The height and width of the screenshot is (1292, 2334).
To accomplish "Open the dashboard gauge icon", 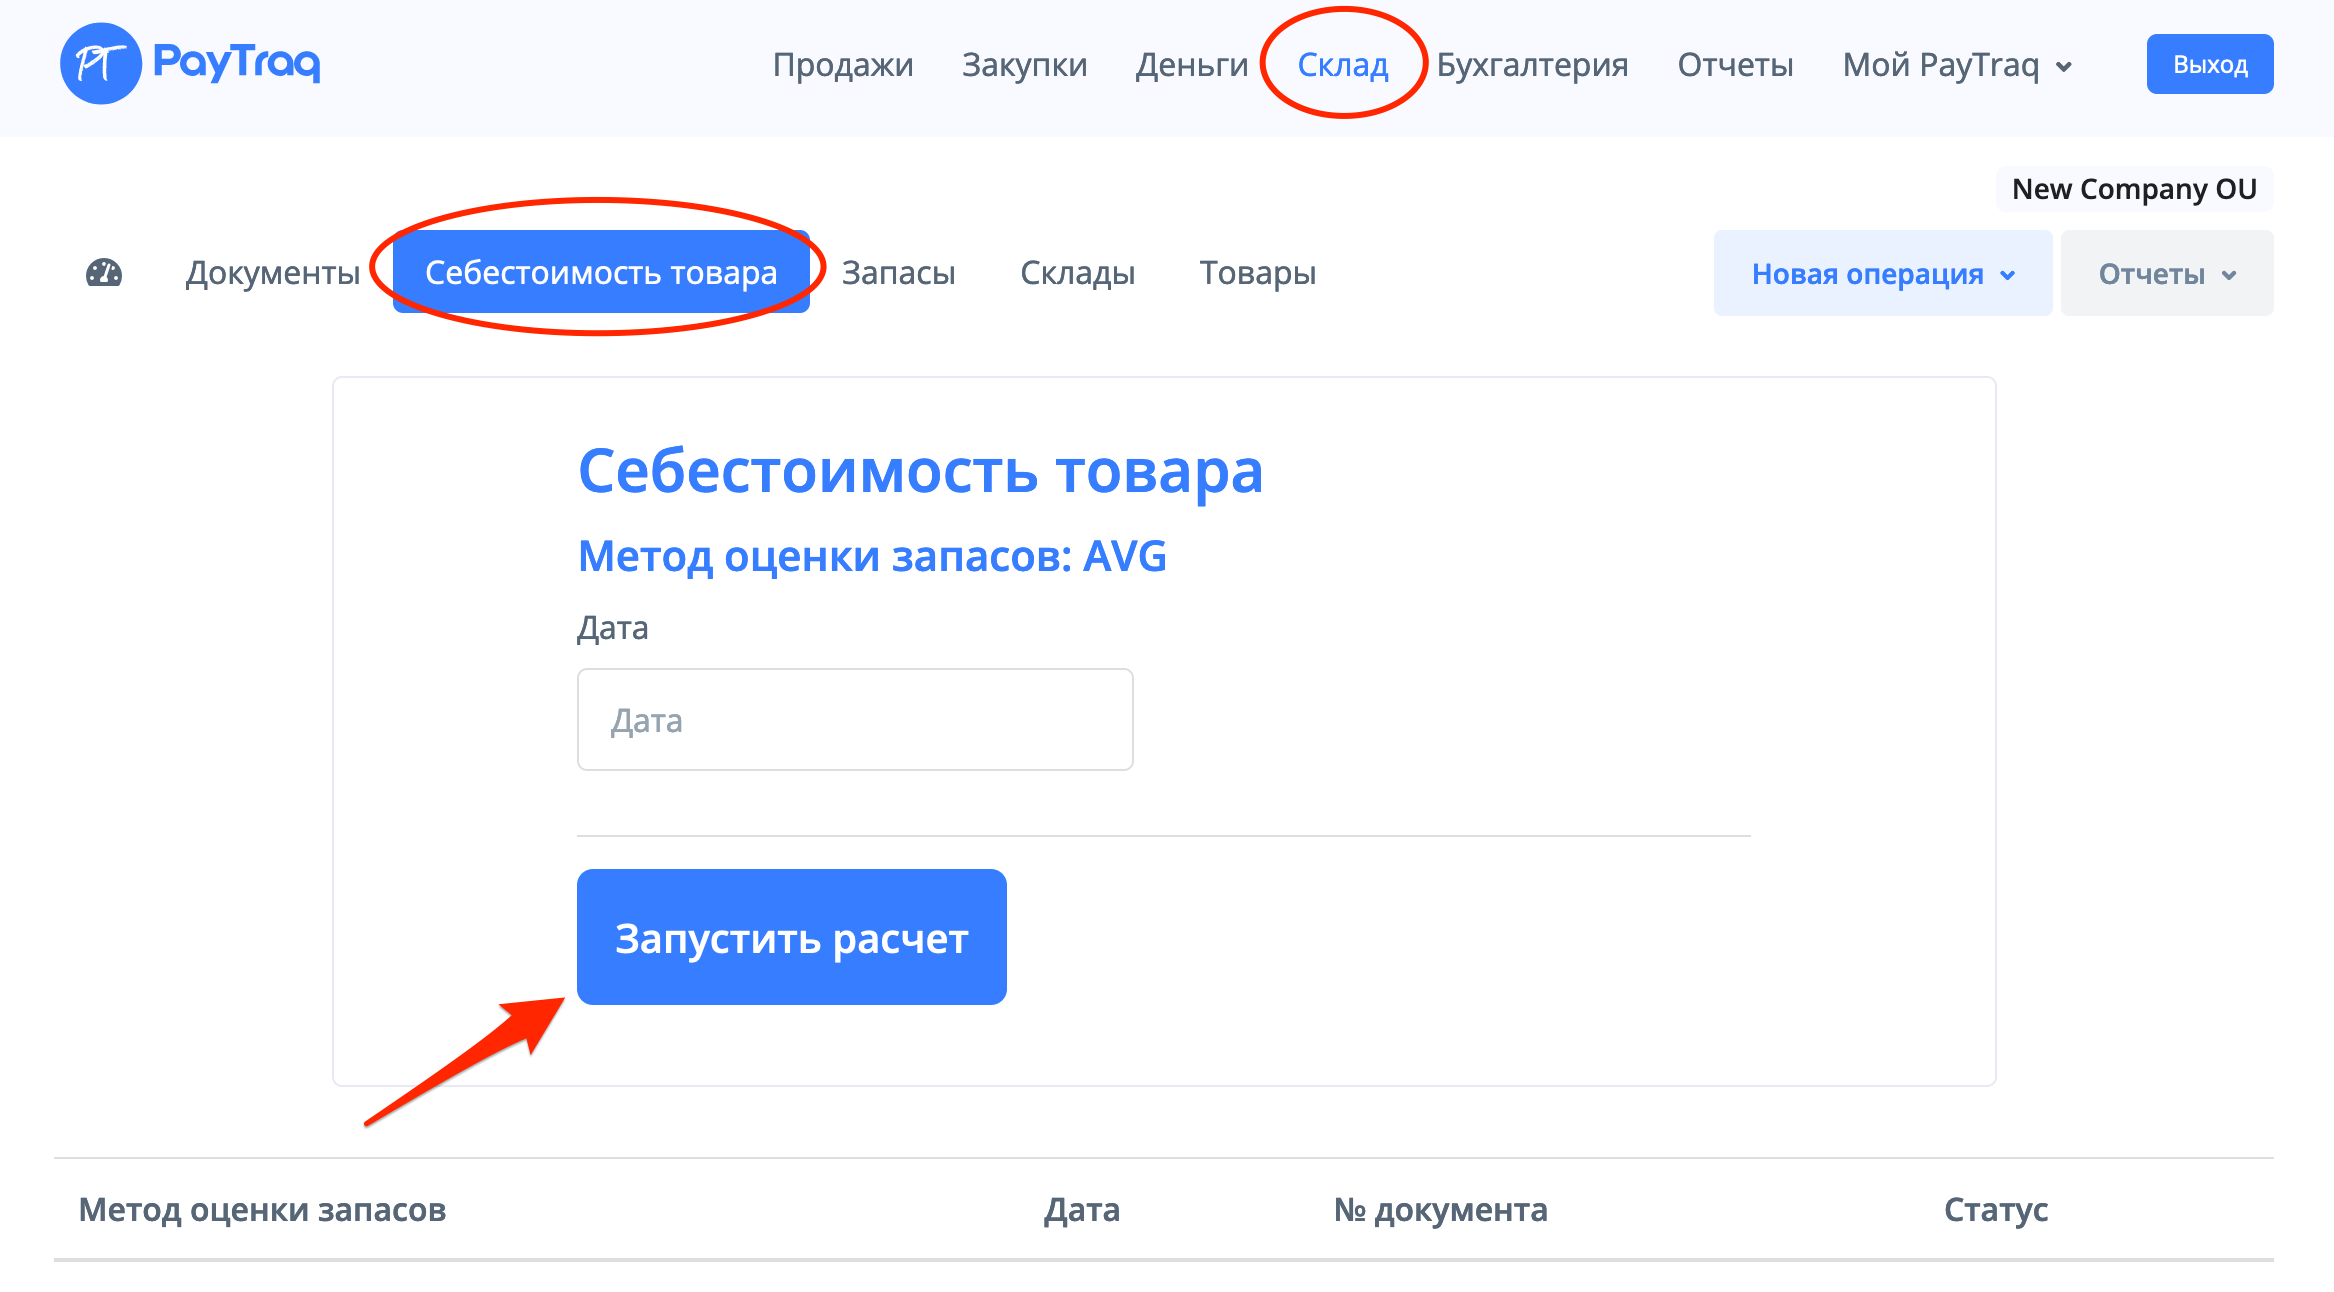I will (x=104, y=273).
